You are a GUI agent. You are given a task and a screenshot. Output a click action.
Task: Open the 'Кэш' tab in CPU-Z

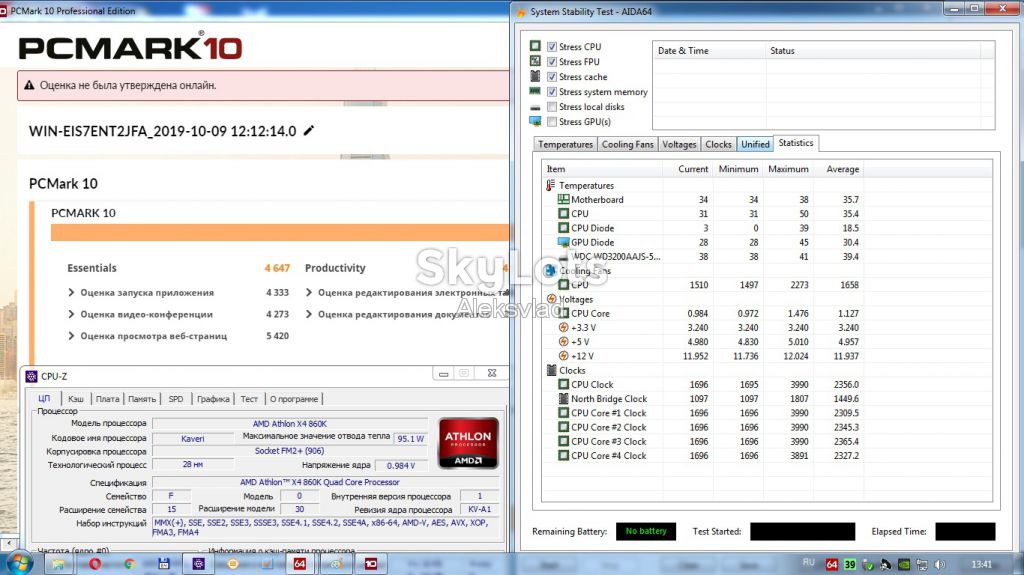coord(76,399)
